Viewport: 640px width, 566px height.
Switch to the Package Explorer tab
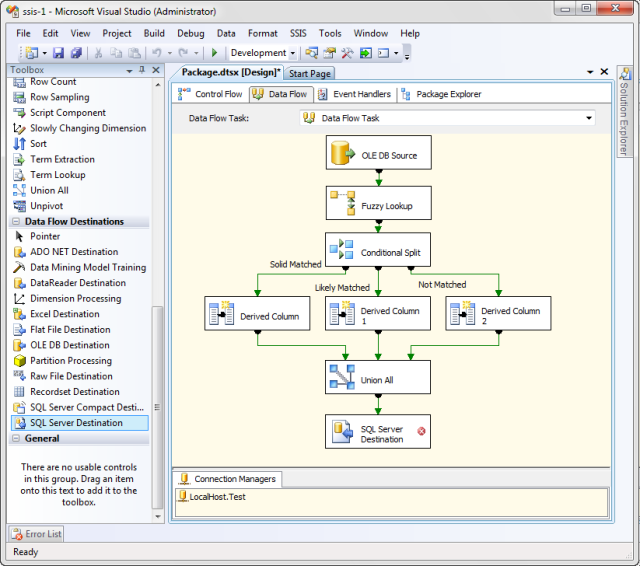tap(441, 94)
